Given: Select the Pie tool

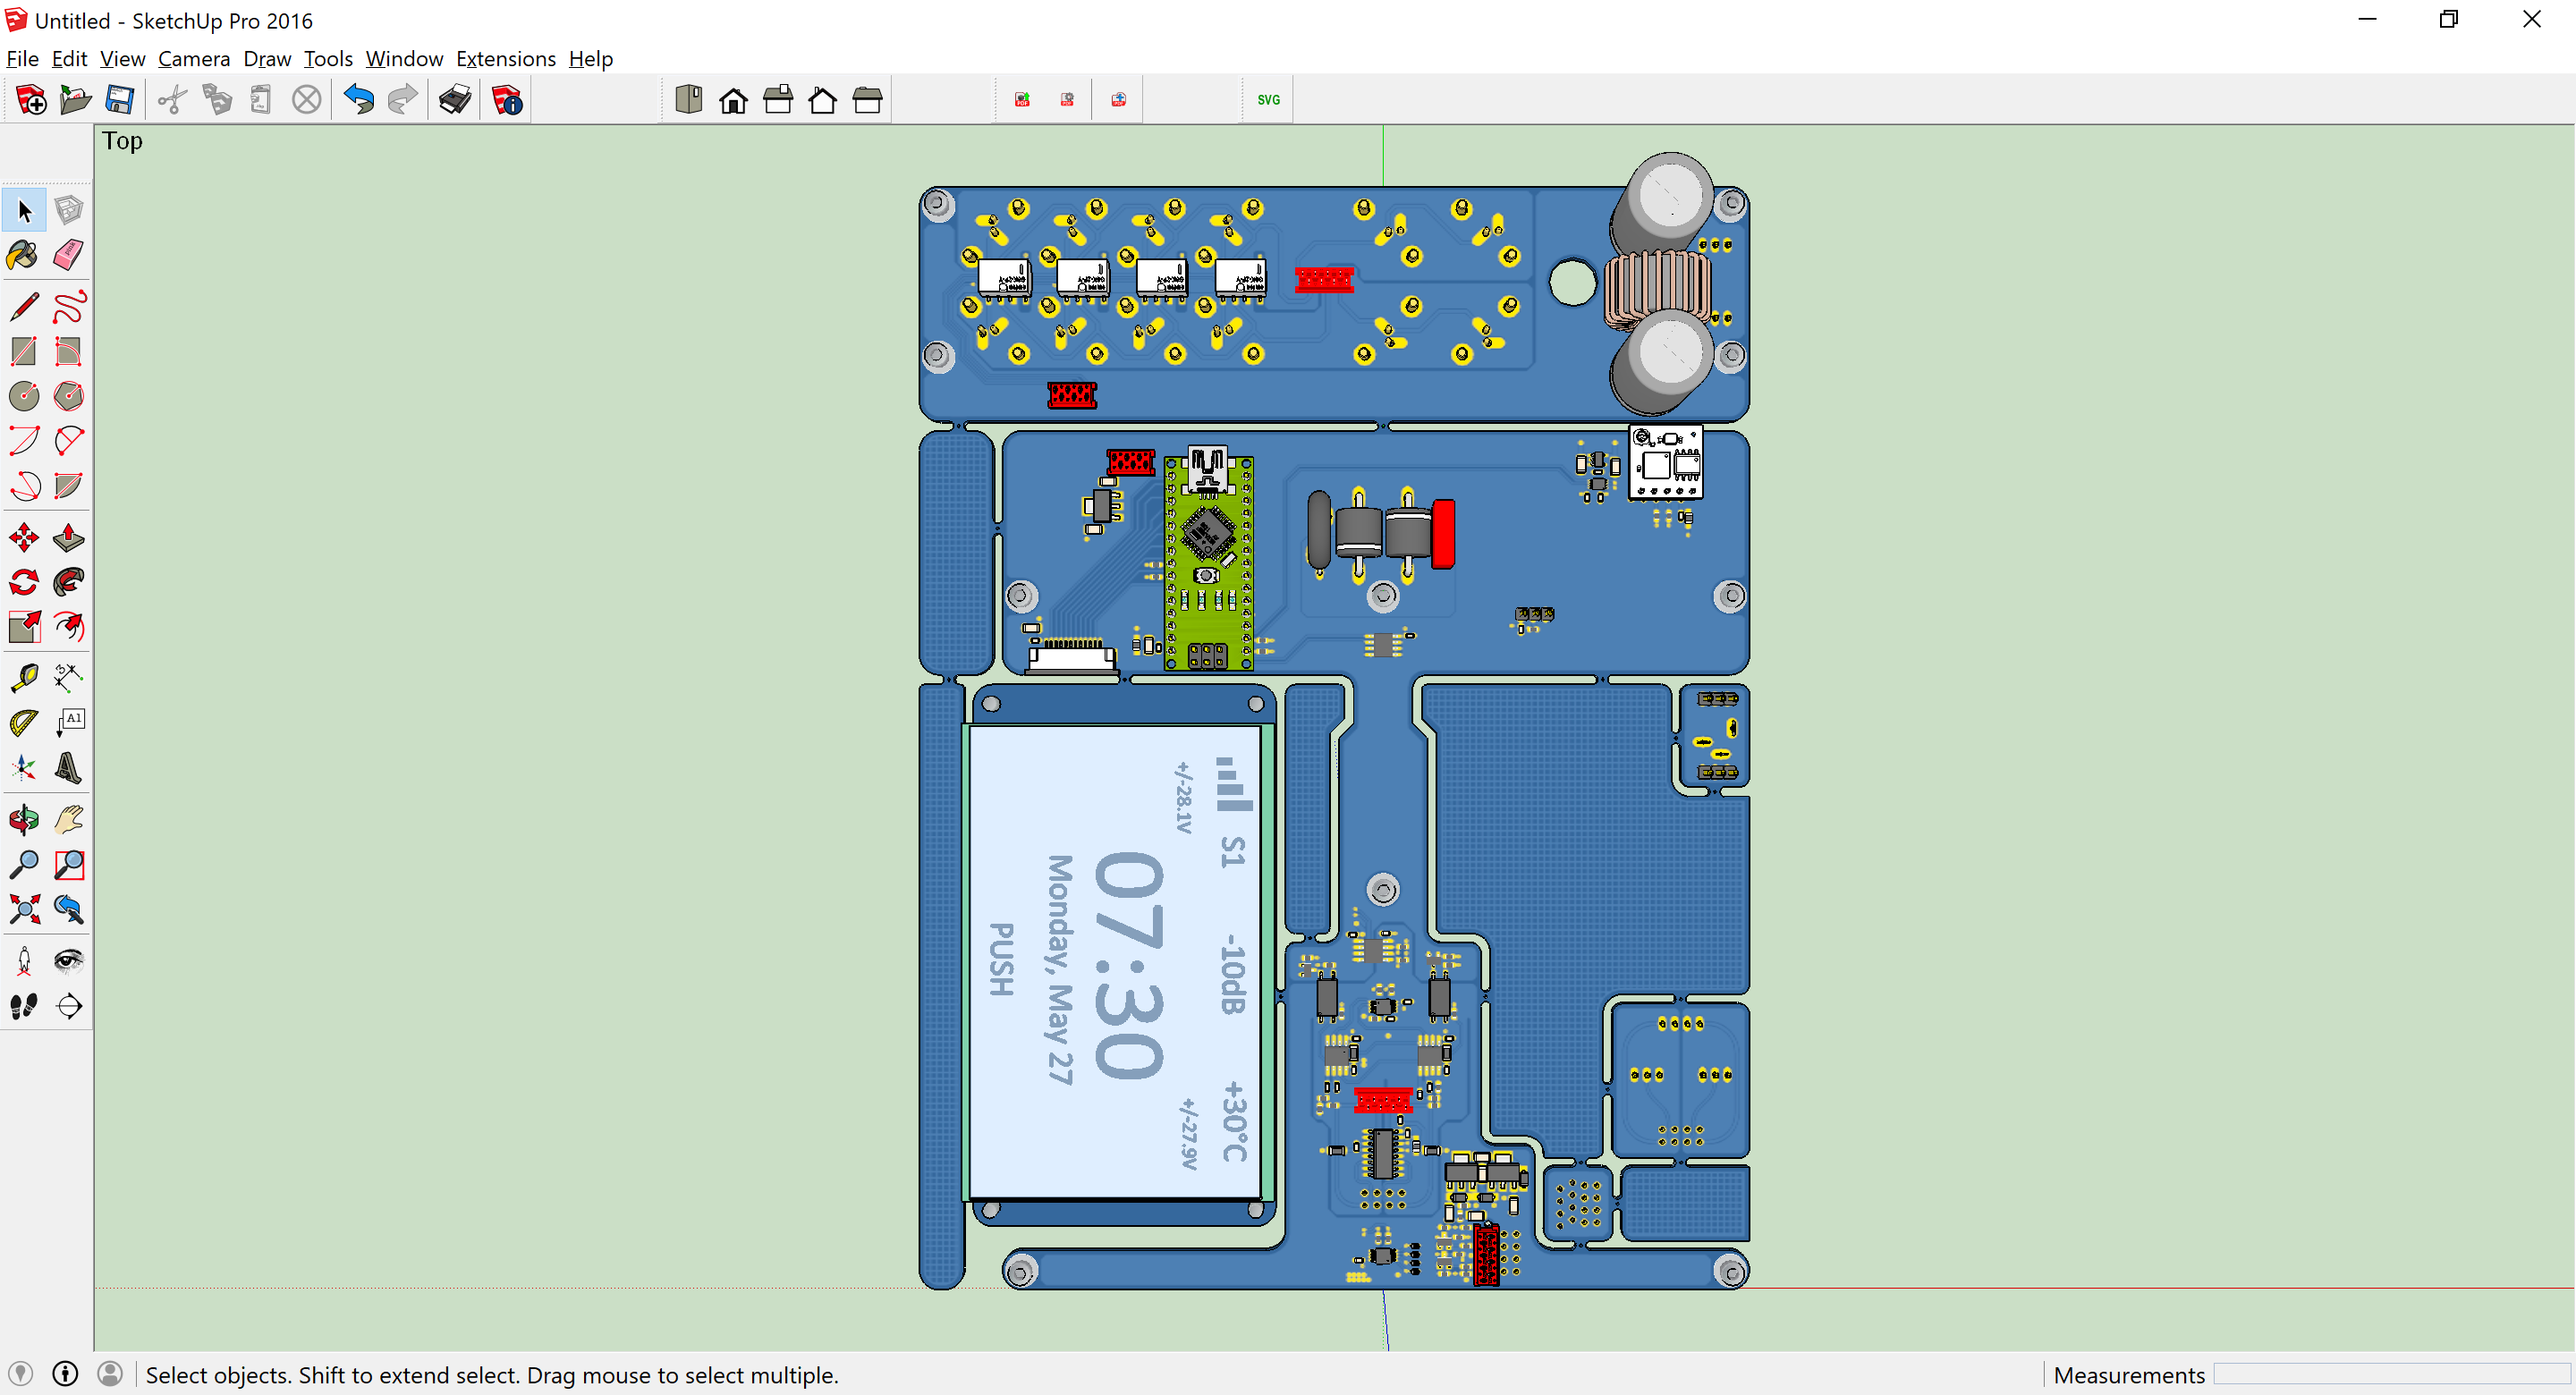Looking at the screenshot, I should (x=68, y=485).
